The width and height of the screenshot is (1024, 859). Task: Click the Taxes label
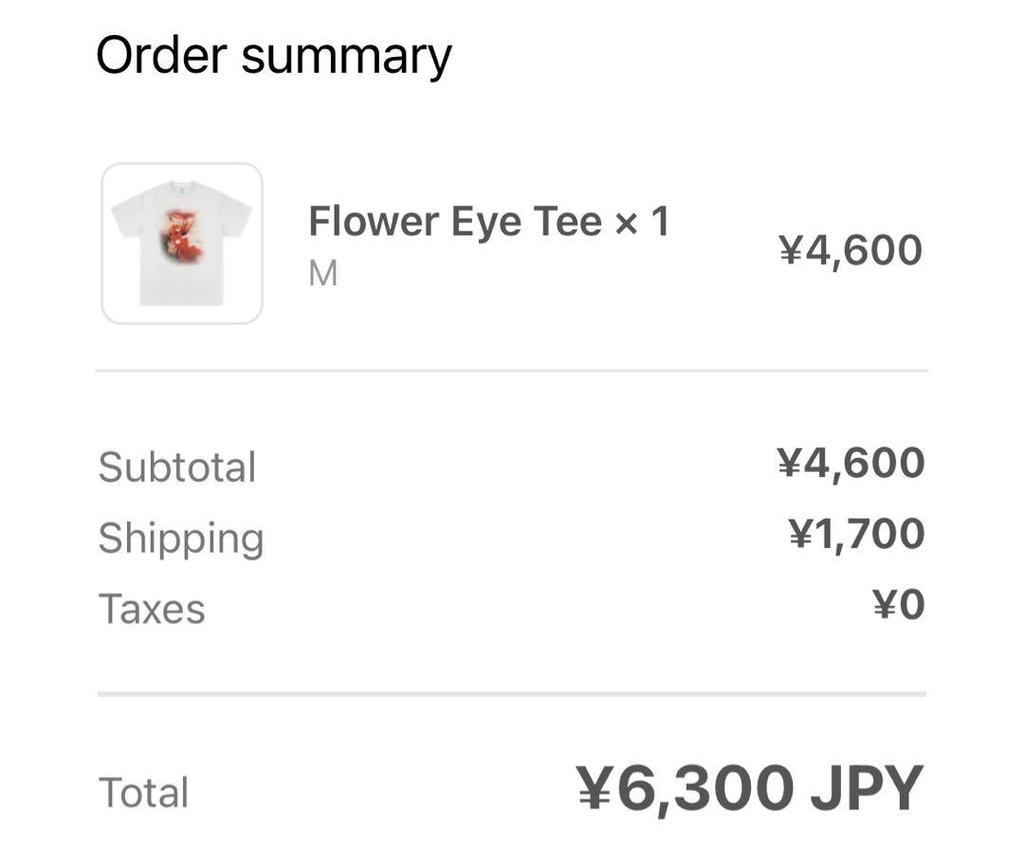point(152,609)
